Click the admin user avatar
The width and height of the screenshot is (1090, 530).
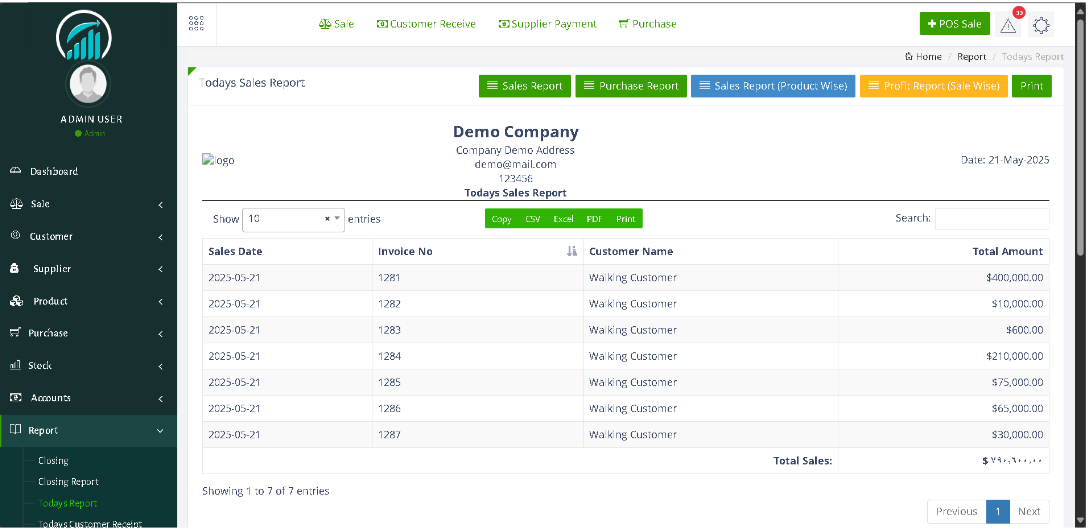88,84
